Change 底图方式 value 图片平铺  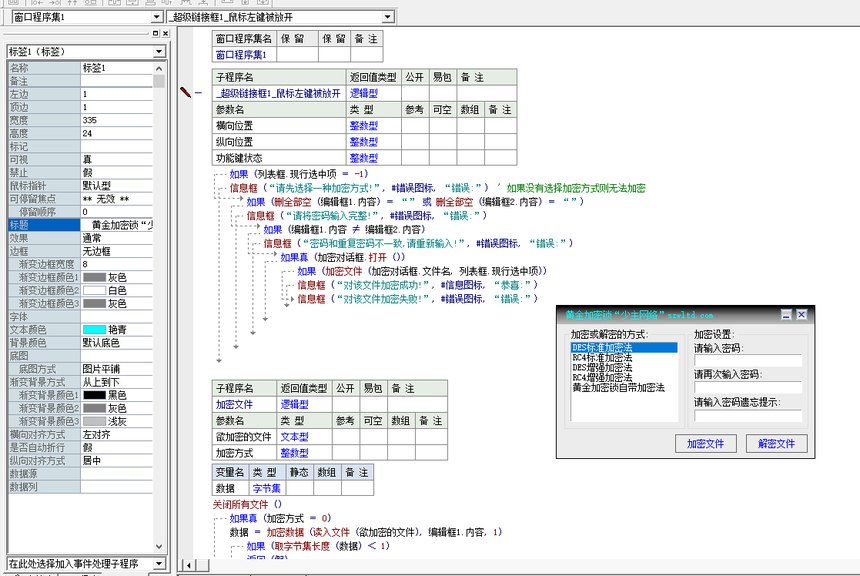pos(117,369)
